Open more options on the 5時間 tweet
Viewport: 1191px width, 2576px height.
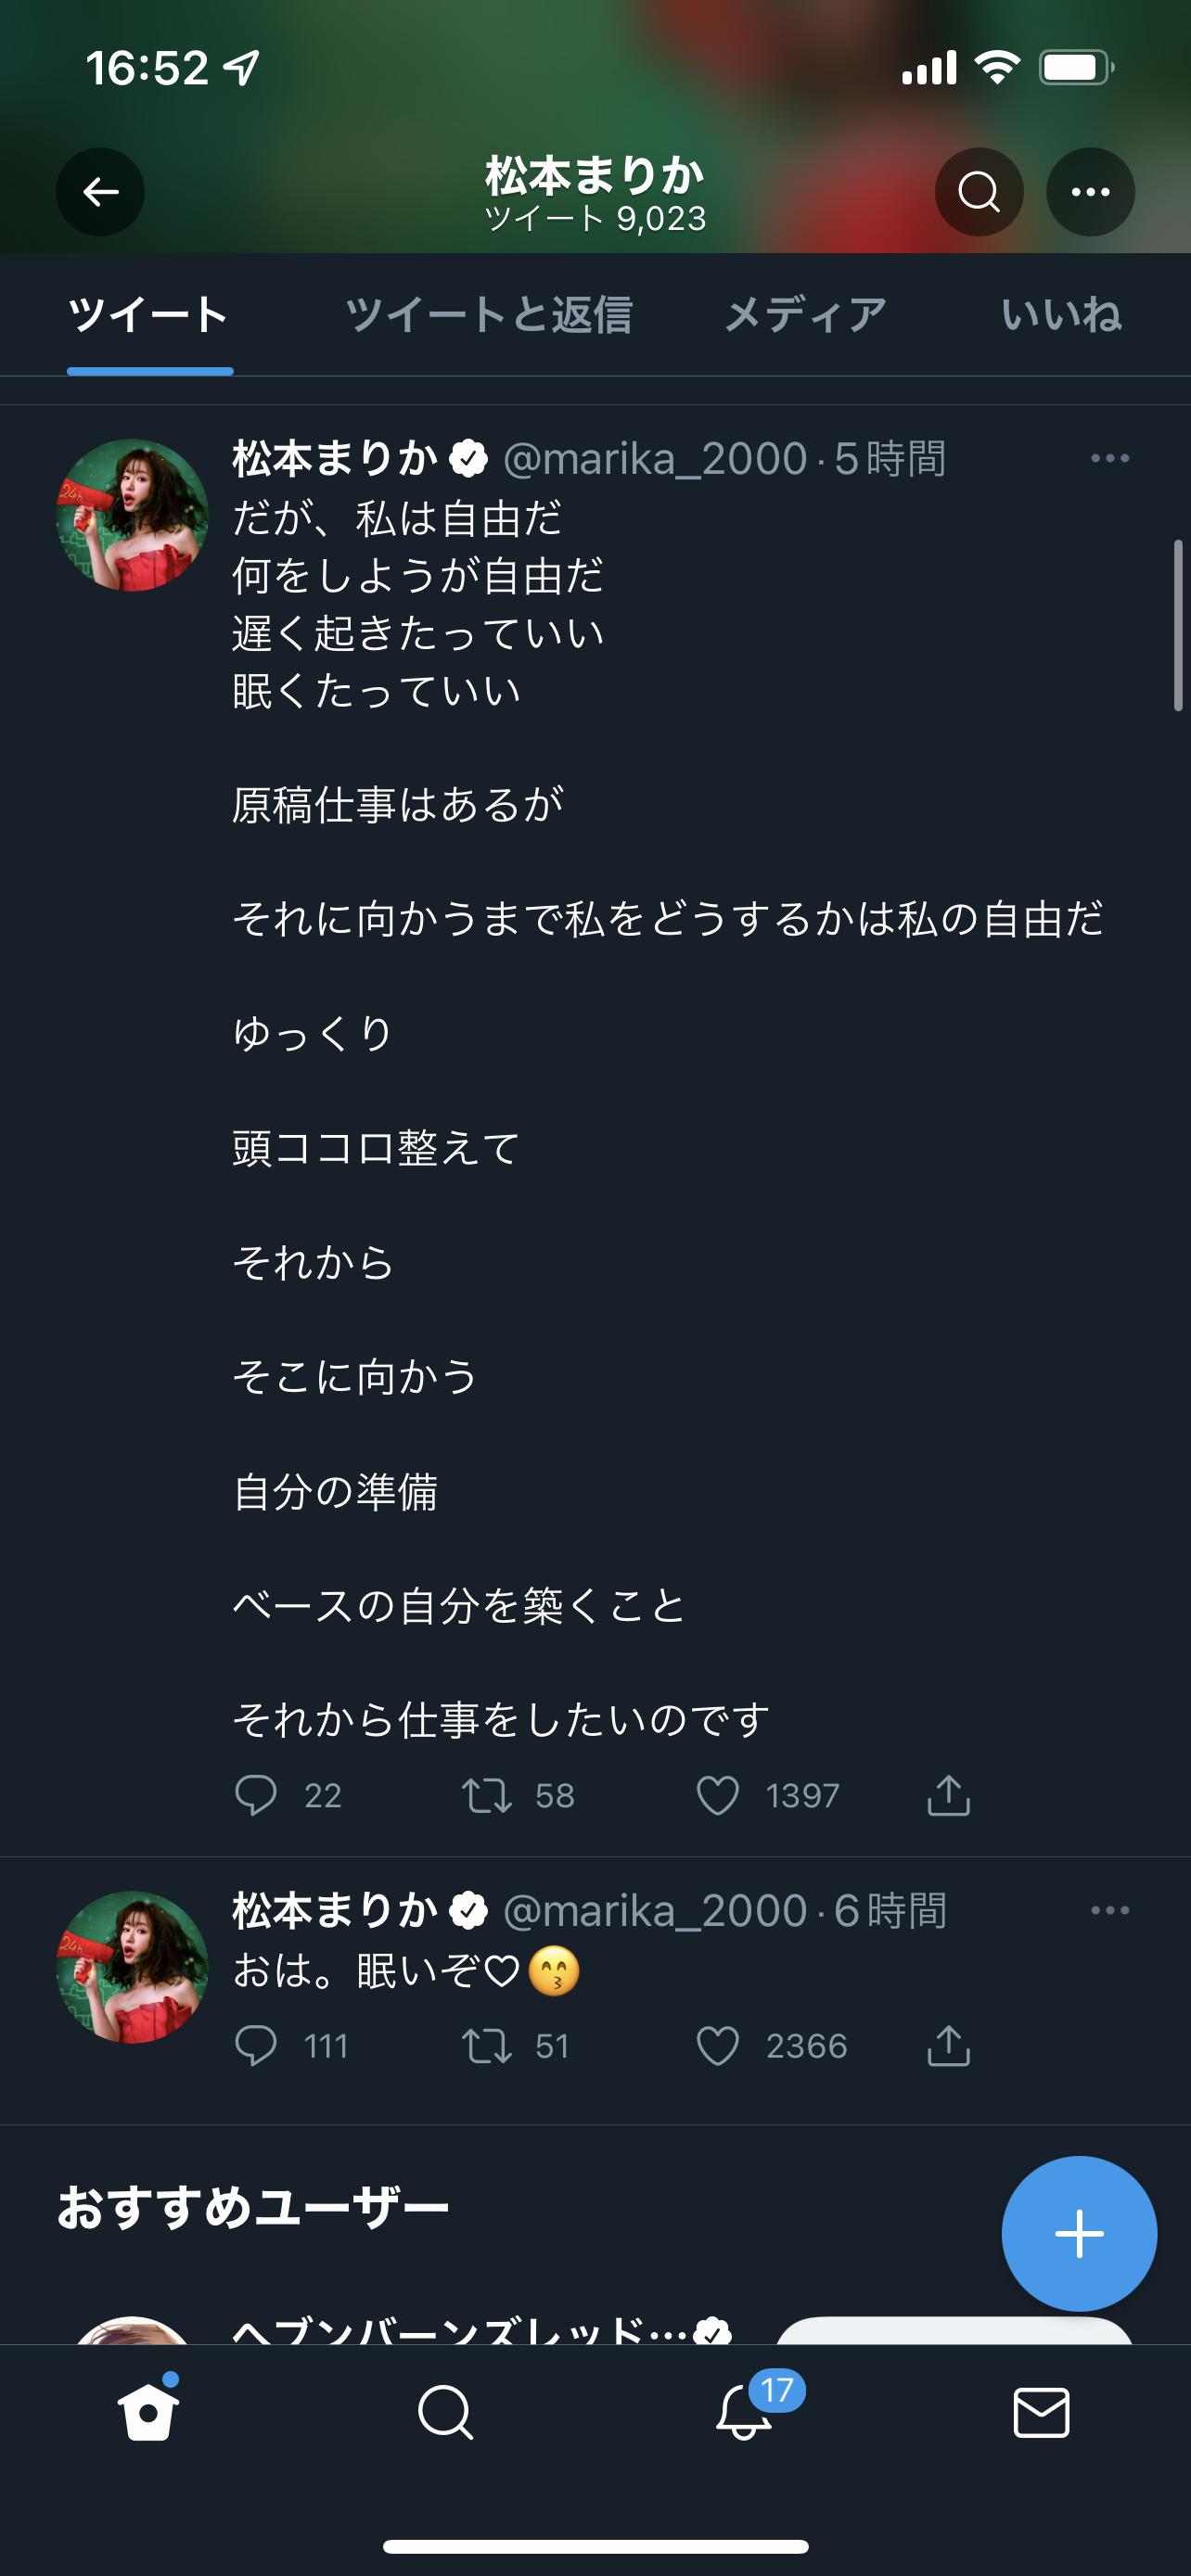[1109, 459]
